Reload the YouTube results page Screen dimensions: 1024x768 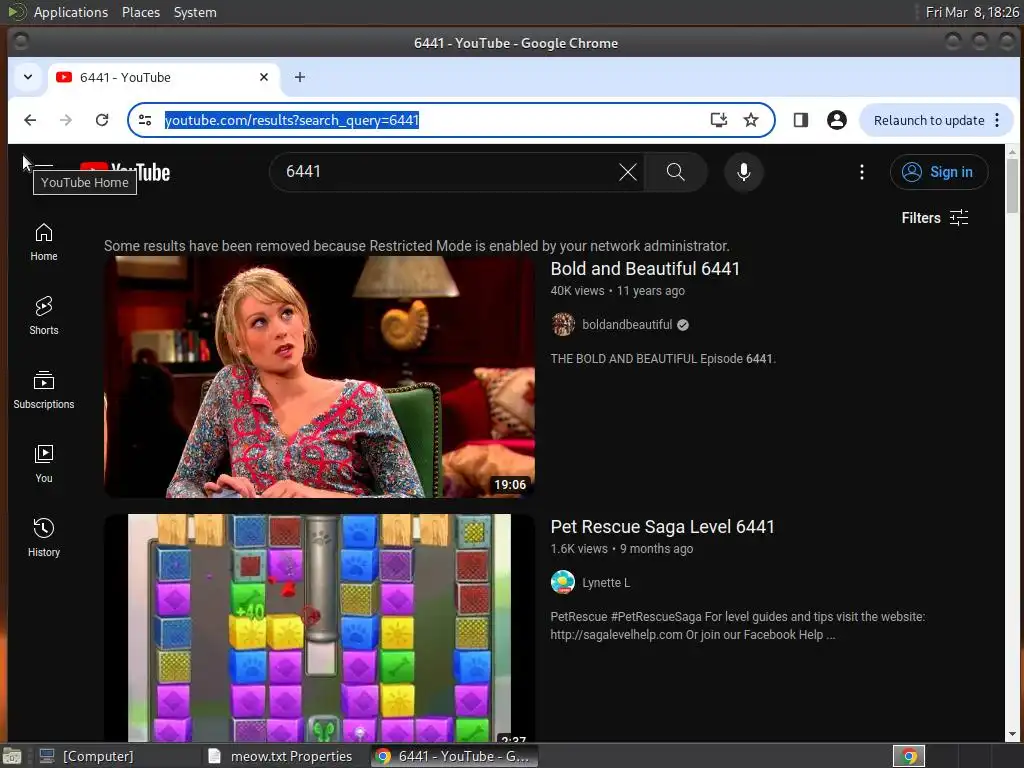pos(102,120)
